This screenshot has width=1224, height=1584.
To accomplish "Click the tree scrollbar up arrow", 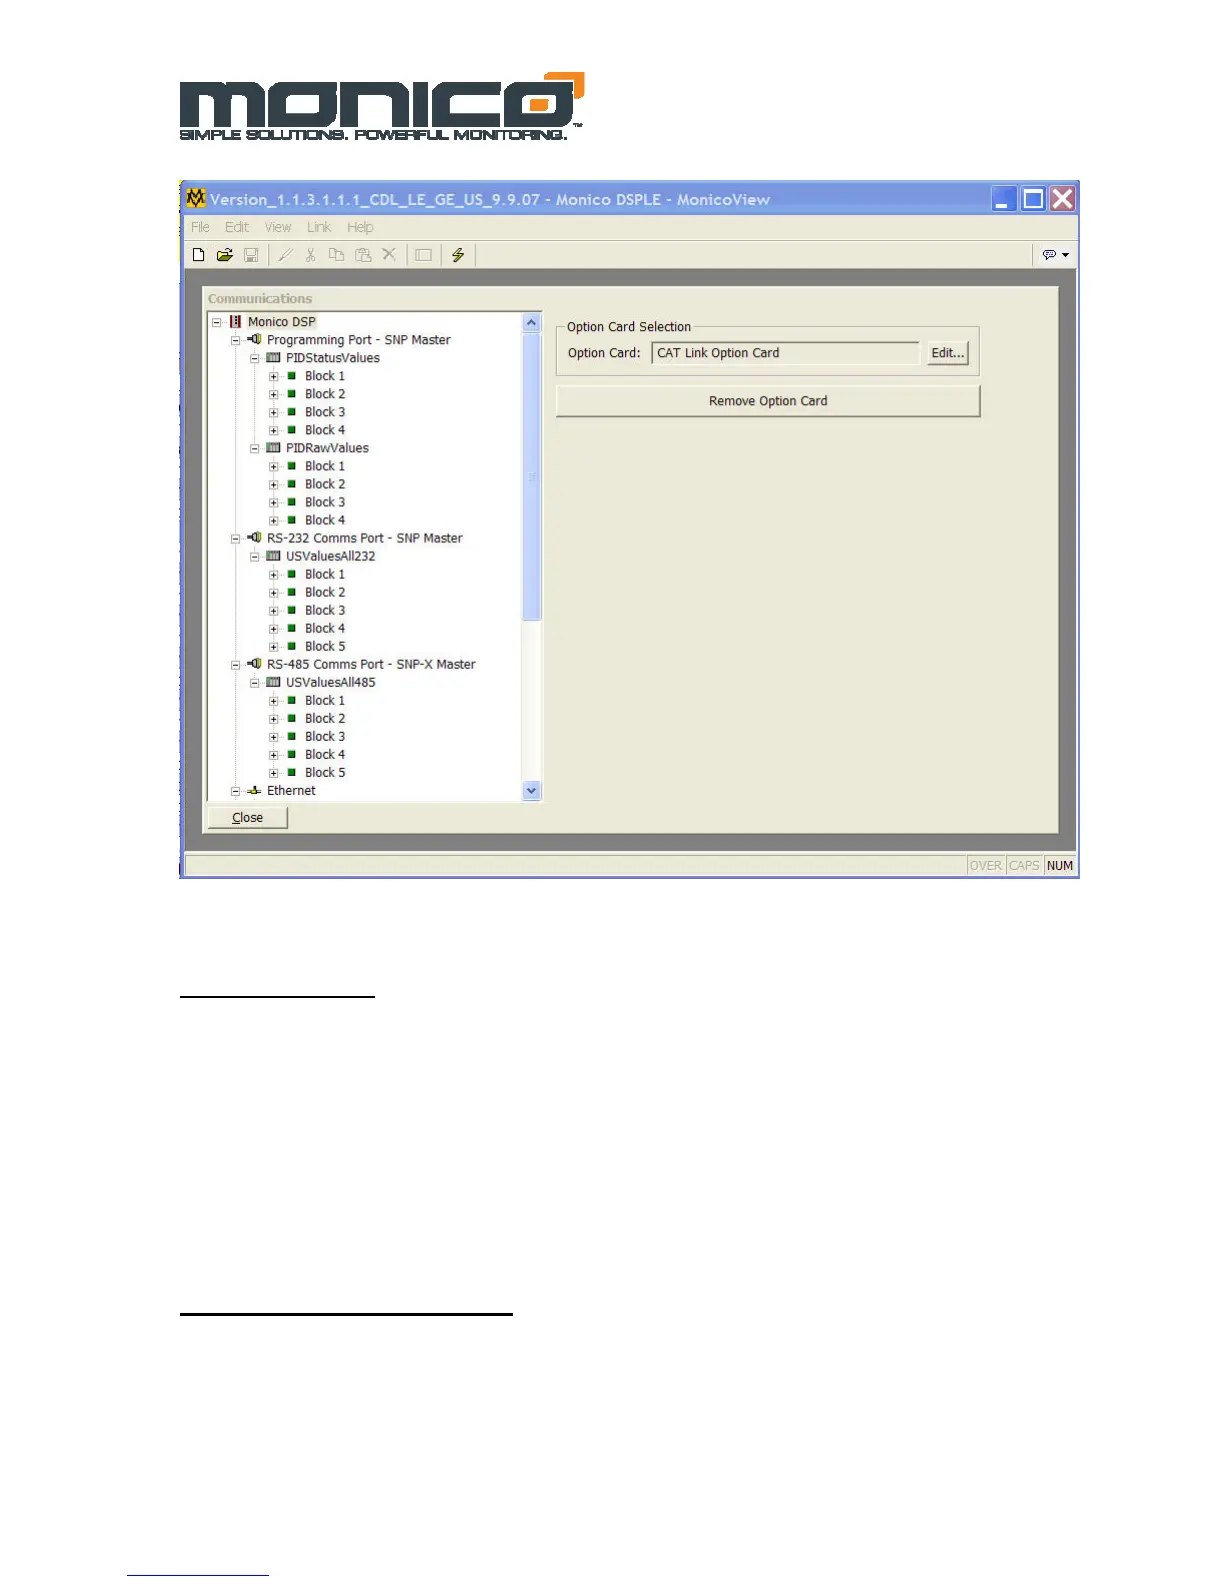I will pyautogui.click(x=532, y=323).
